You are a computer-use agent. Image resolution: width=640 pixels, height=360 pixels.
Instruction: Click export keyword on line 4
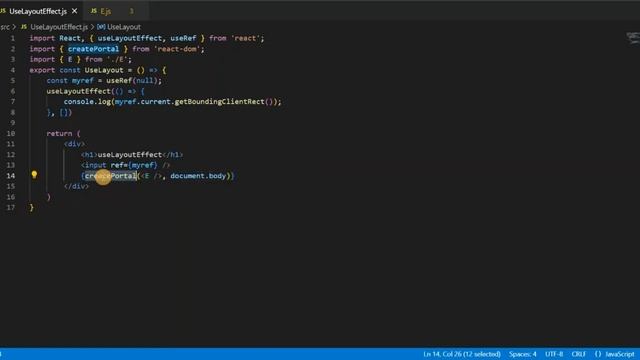[x=42, y=70]
